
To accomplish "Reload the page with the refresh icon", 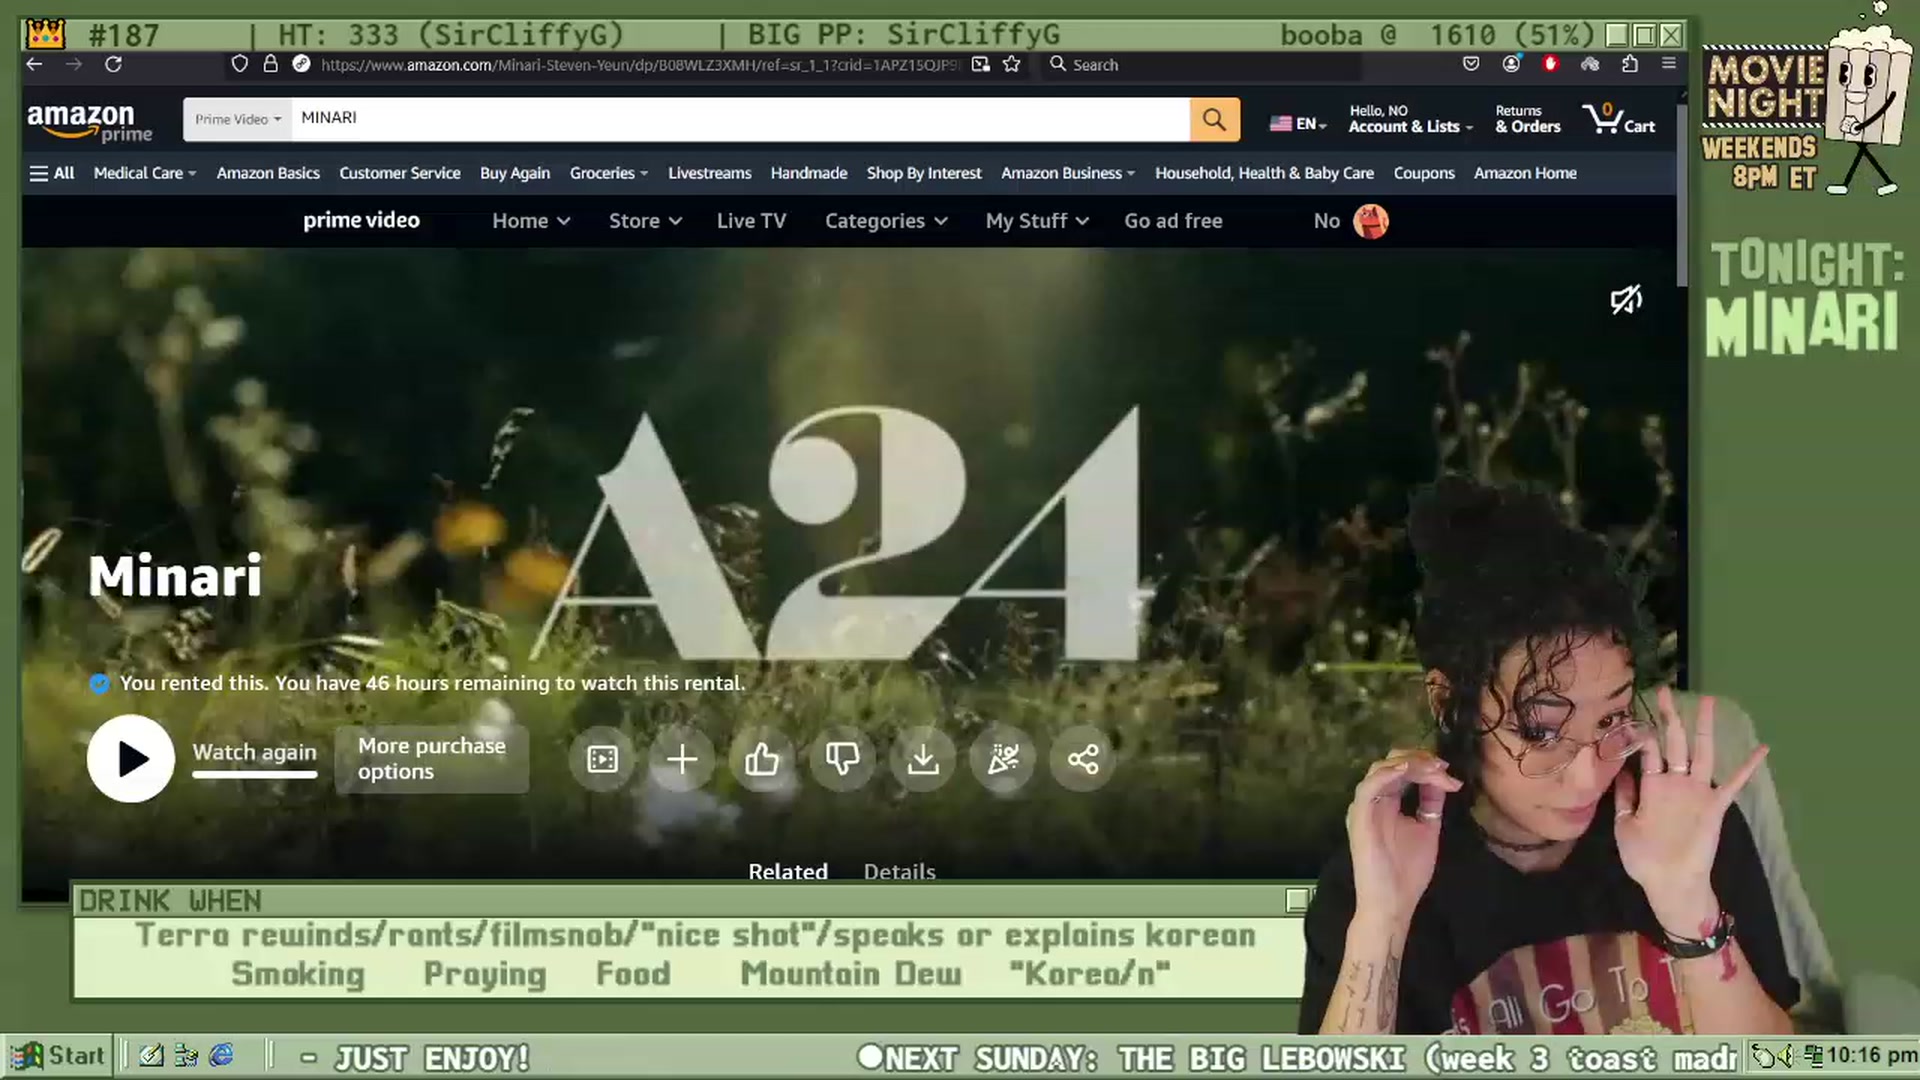I will 114,64.
